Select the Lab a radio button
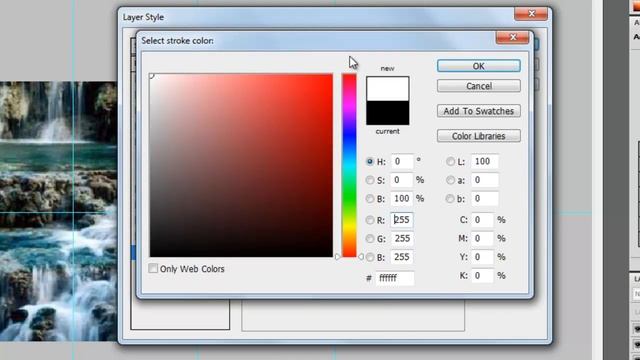 point(450,180)
